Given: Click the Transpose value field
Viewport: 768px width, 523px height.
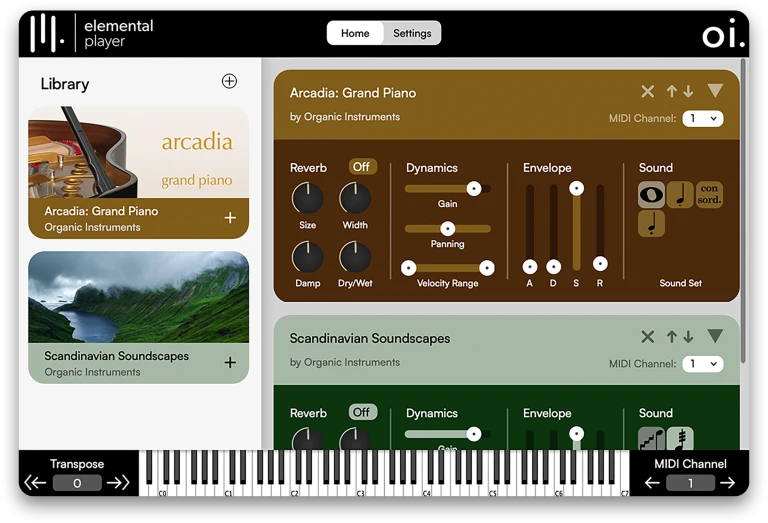Looking at the screenshot, I should click(77, 483).
